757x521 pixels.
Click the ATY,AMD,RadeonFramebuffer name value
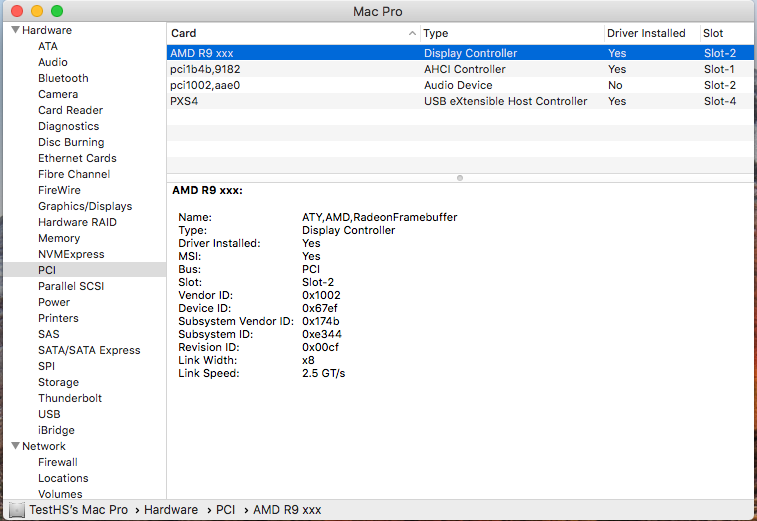[x=379, y=217]
